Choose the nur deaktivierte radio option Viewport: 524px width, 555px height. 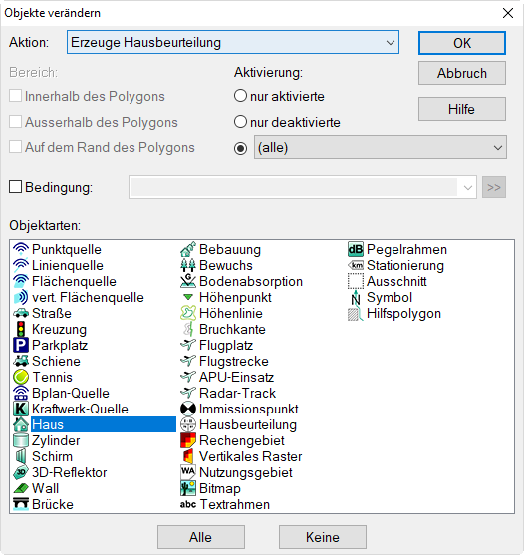tap(240, 122)
